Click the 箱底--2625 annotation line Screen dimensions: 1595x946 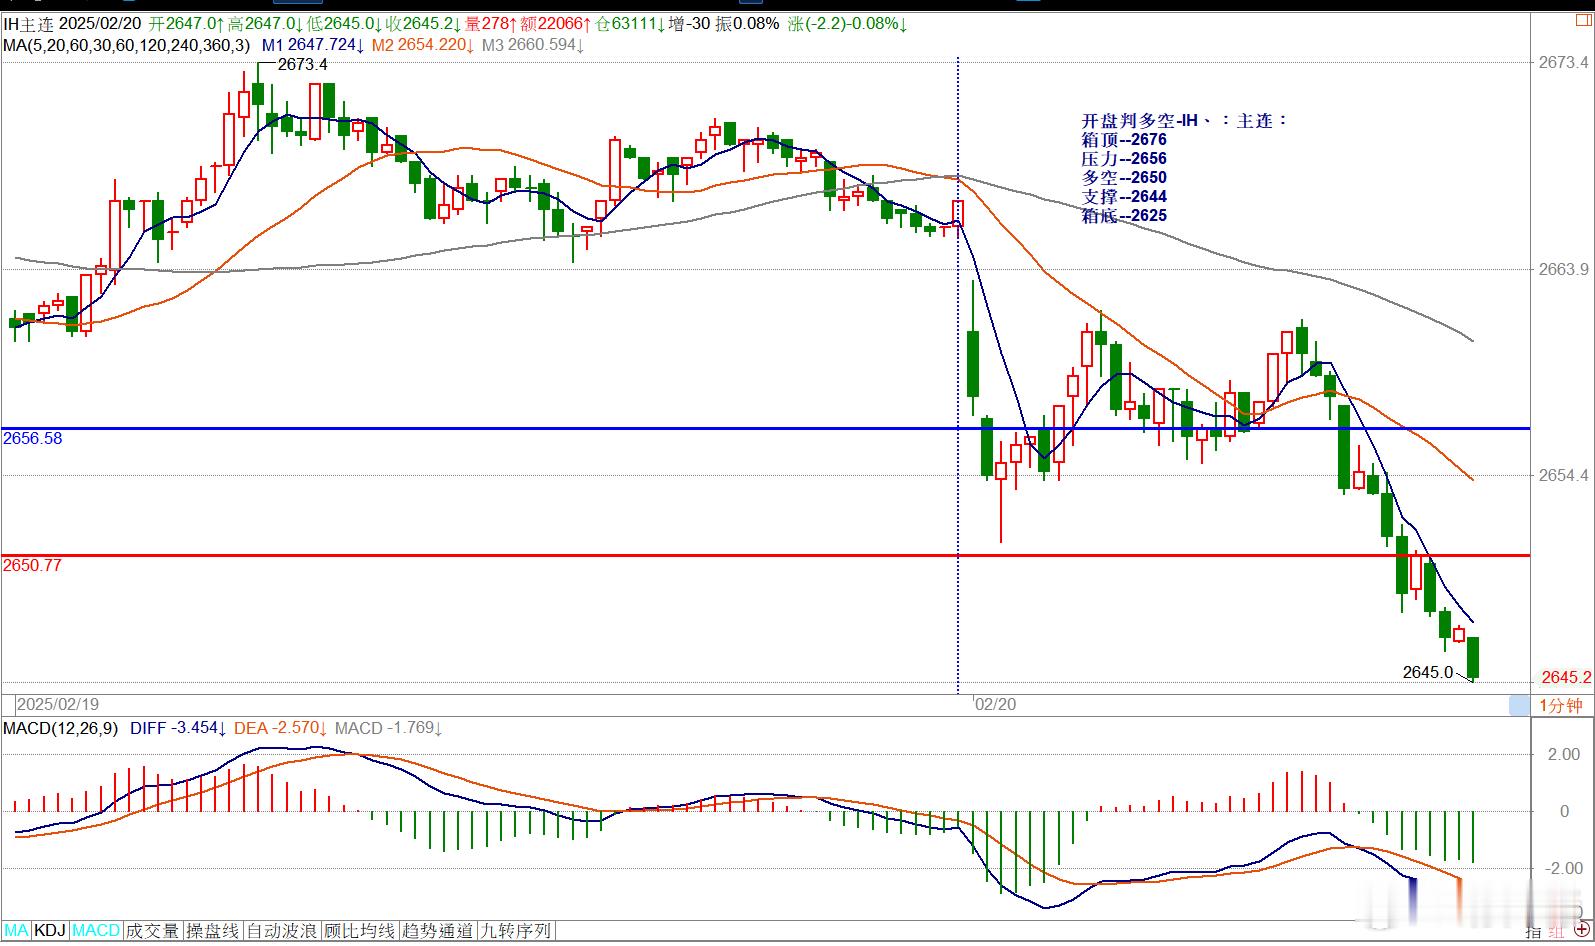[1124, 216]
